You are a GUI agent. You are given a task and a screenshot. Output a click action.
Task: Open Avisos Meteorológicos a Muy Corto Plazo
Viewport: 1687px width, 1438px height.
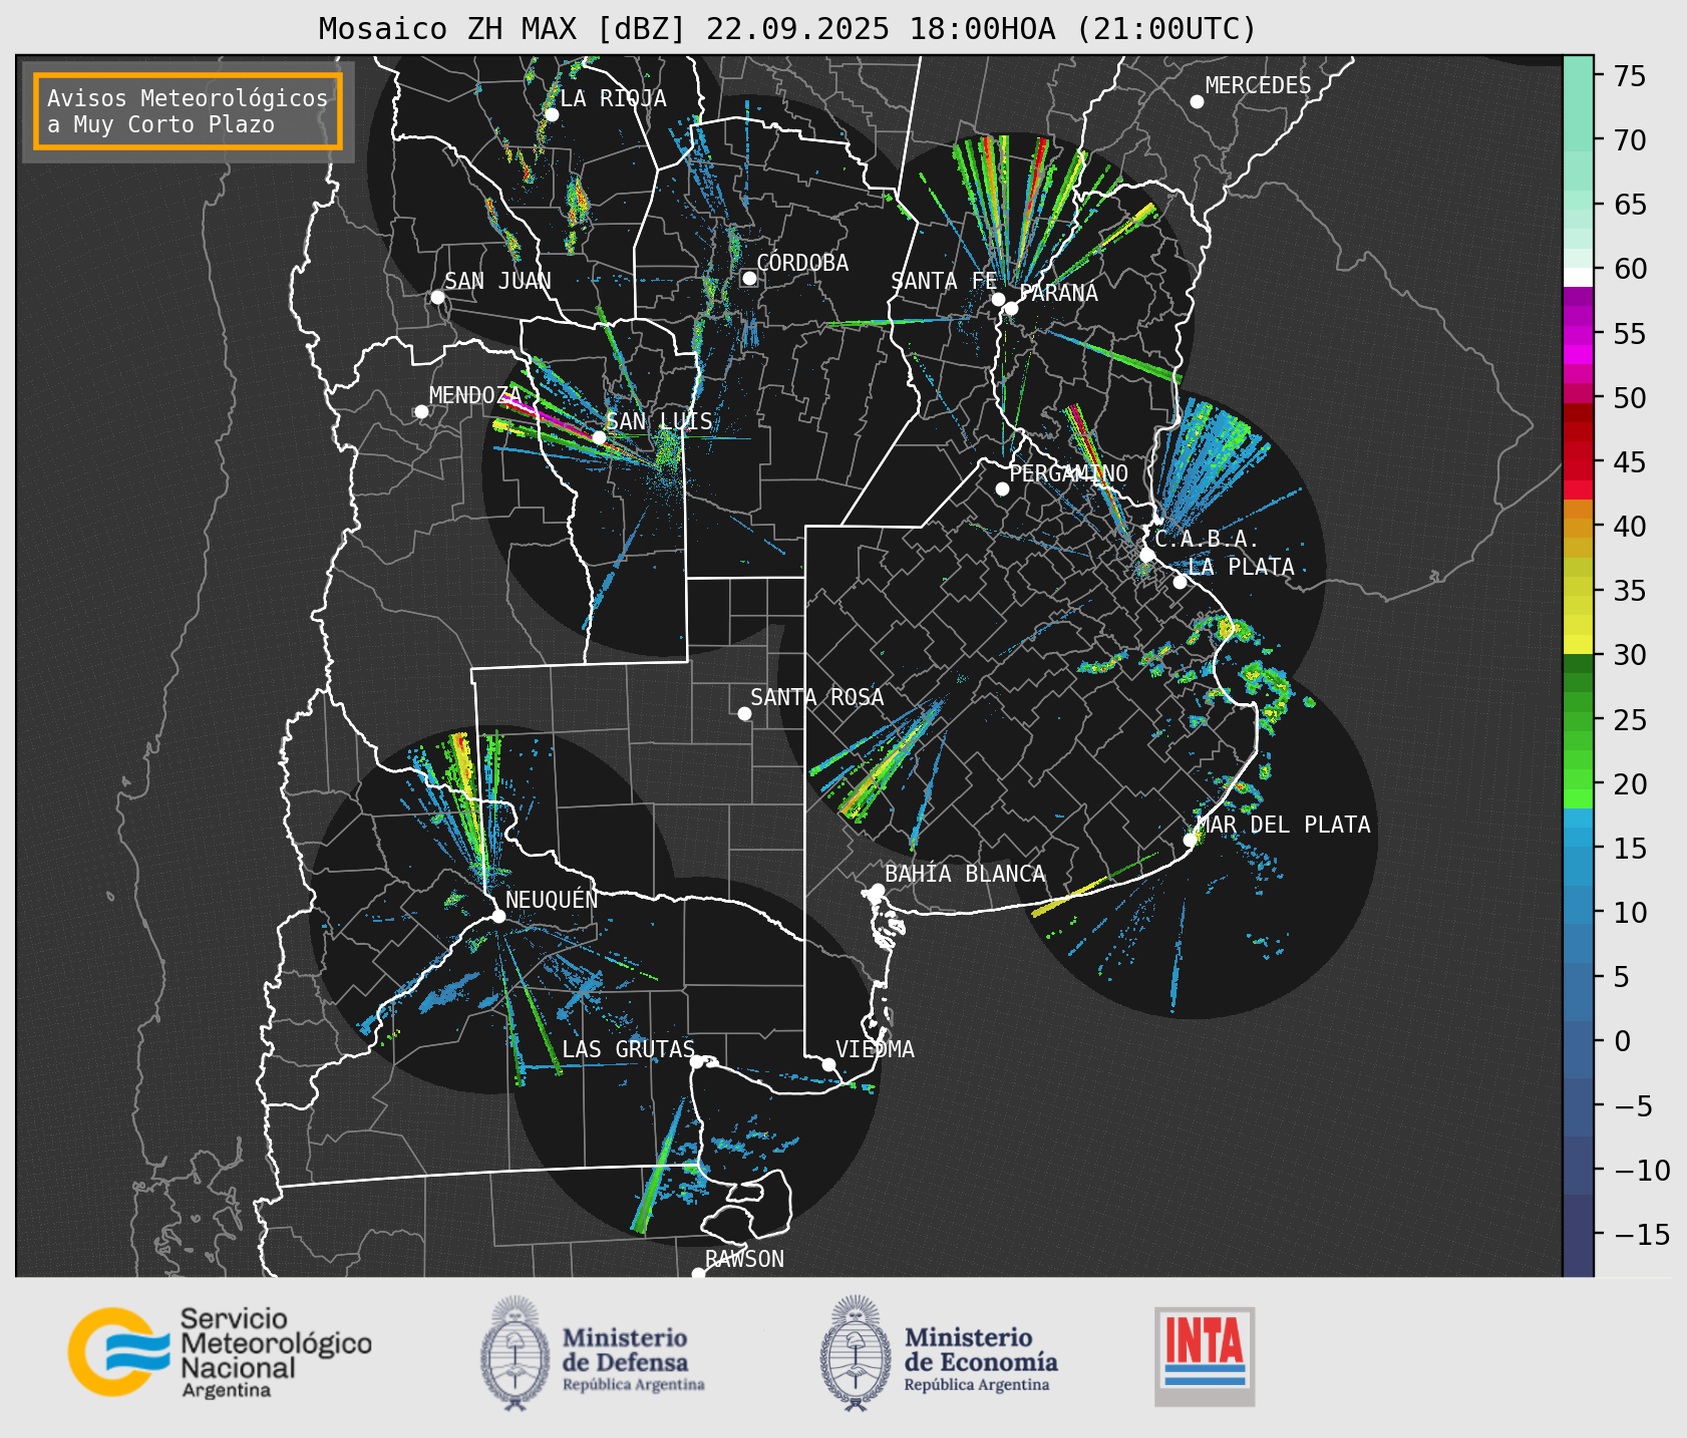(188, 111)
